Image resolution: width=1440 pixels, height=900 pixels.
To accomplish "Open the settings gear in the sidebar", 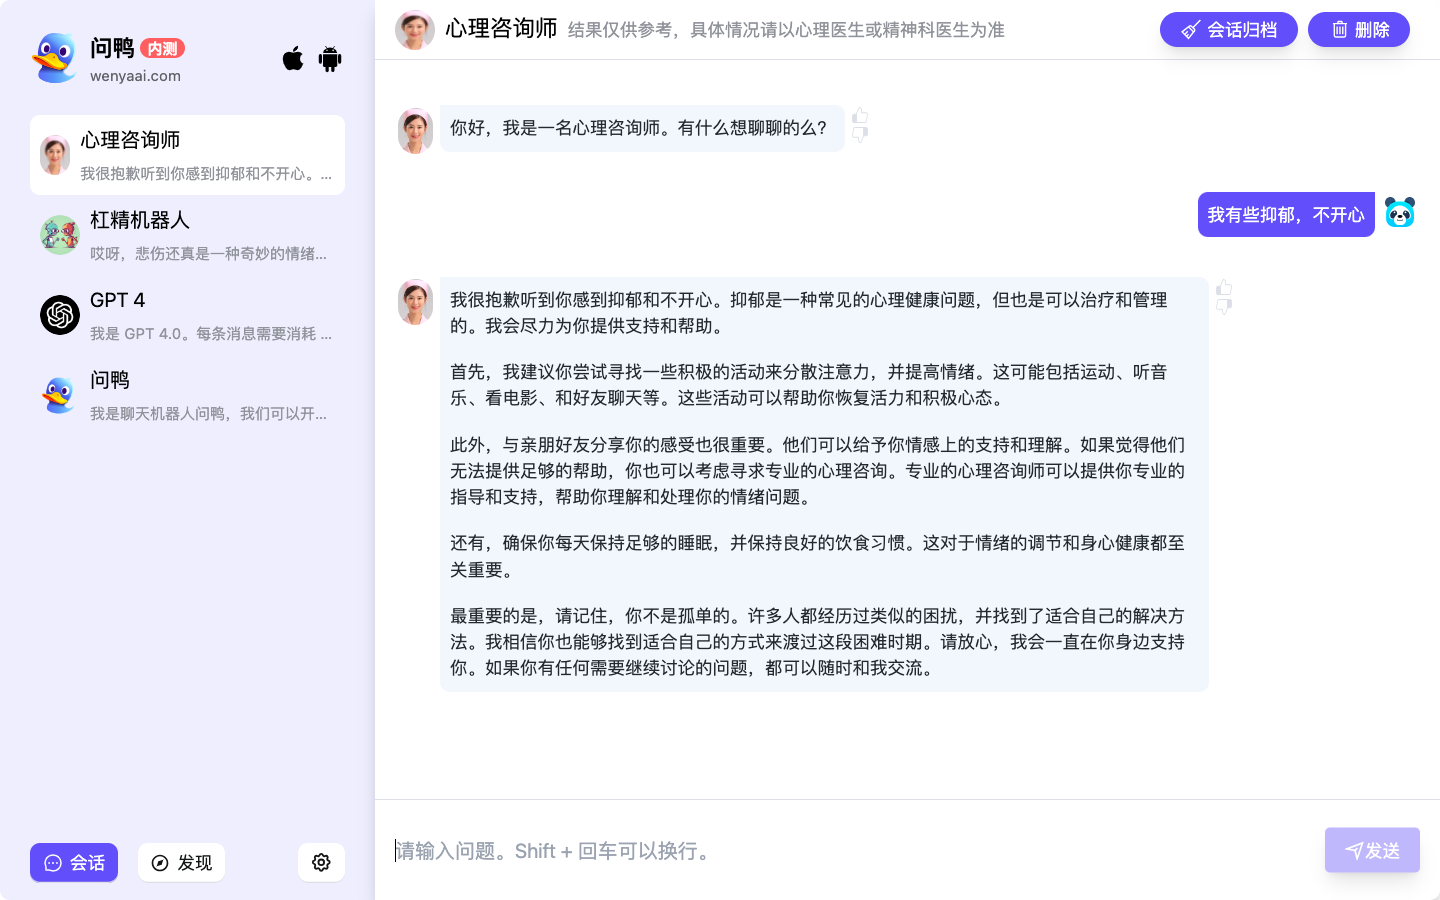I will (321, 862).
